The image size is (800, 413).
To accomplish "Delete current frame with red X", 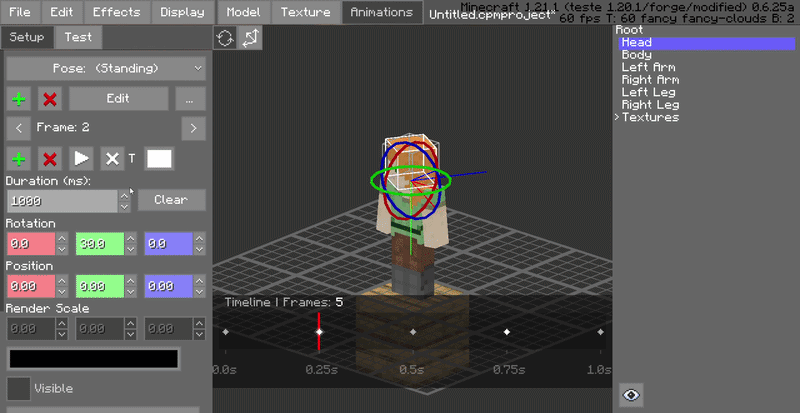I will point(49,159).
